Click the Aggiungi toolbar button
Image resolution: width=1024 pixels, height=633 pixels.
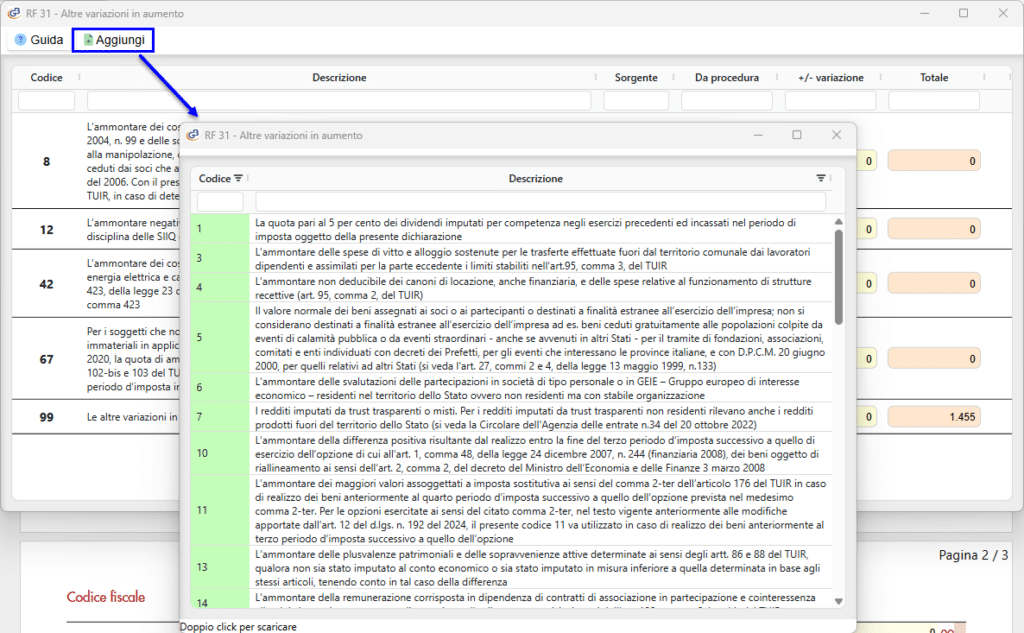(114, 40)
